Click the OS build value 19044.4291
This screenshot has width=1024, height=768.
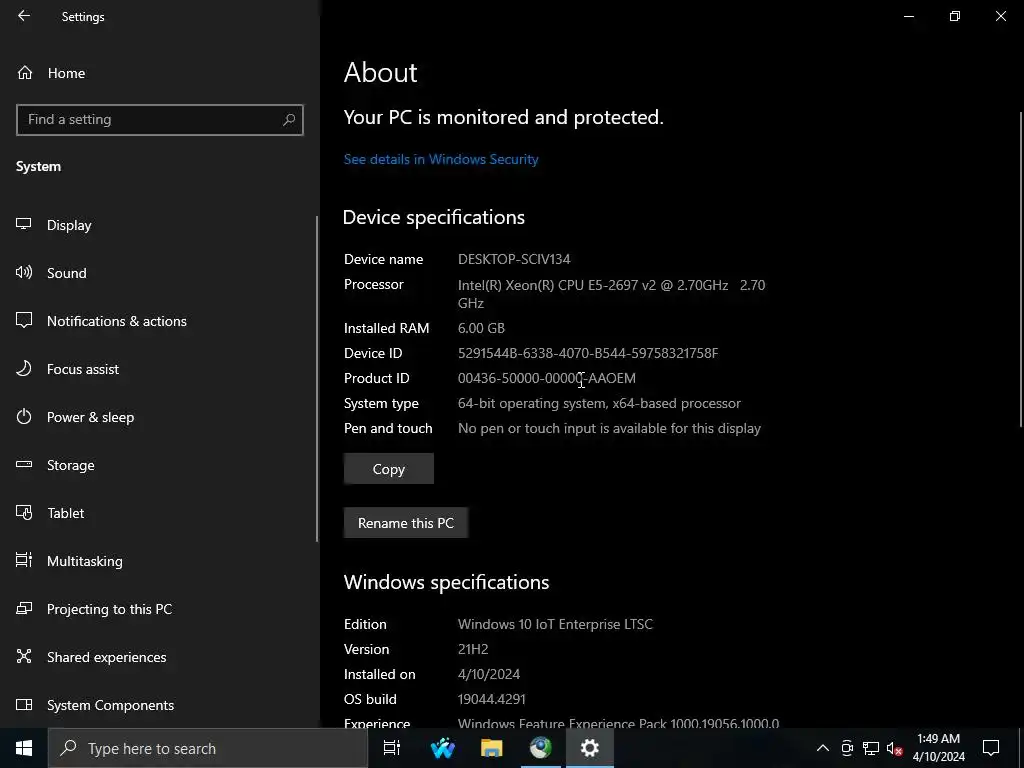[491, 699]
